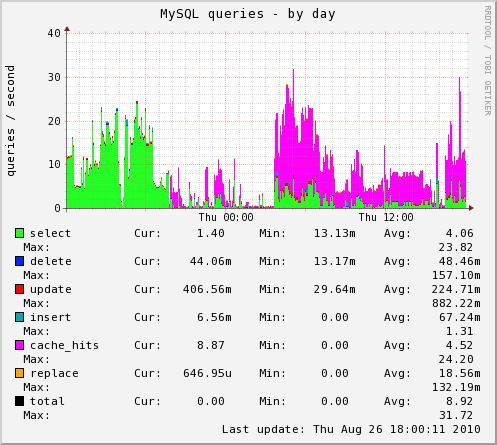Click the 'insert' legend label

(50, 317)
